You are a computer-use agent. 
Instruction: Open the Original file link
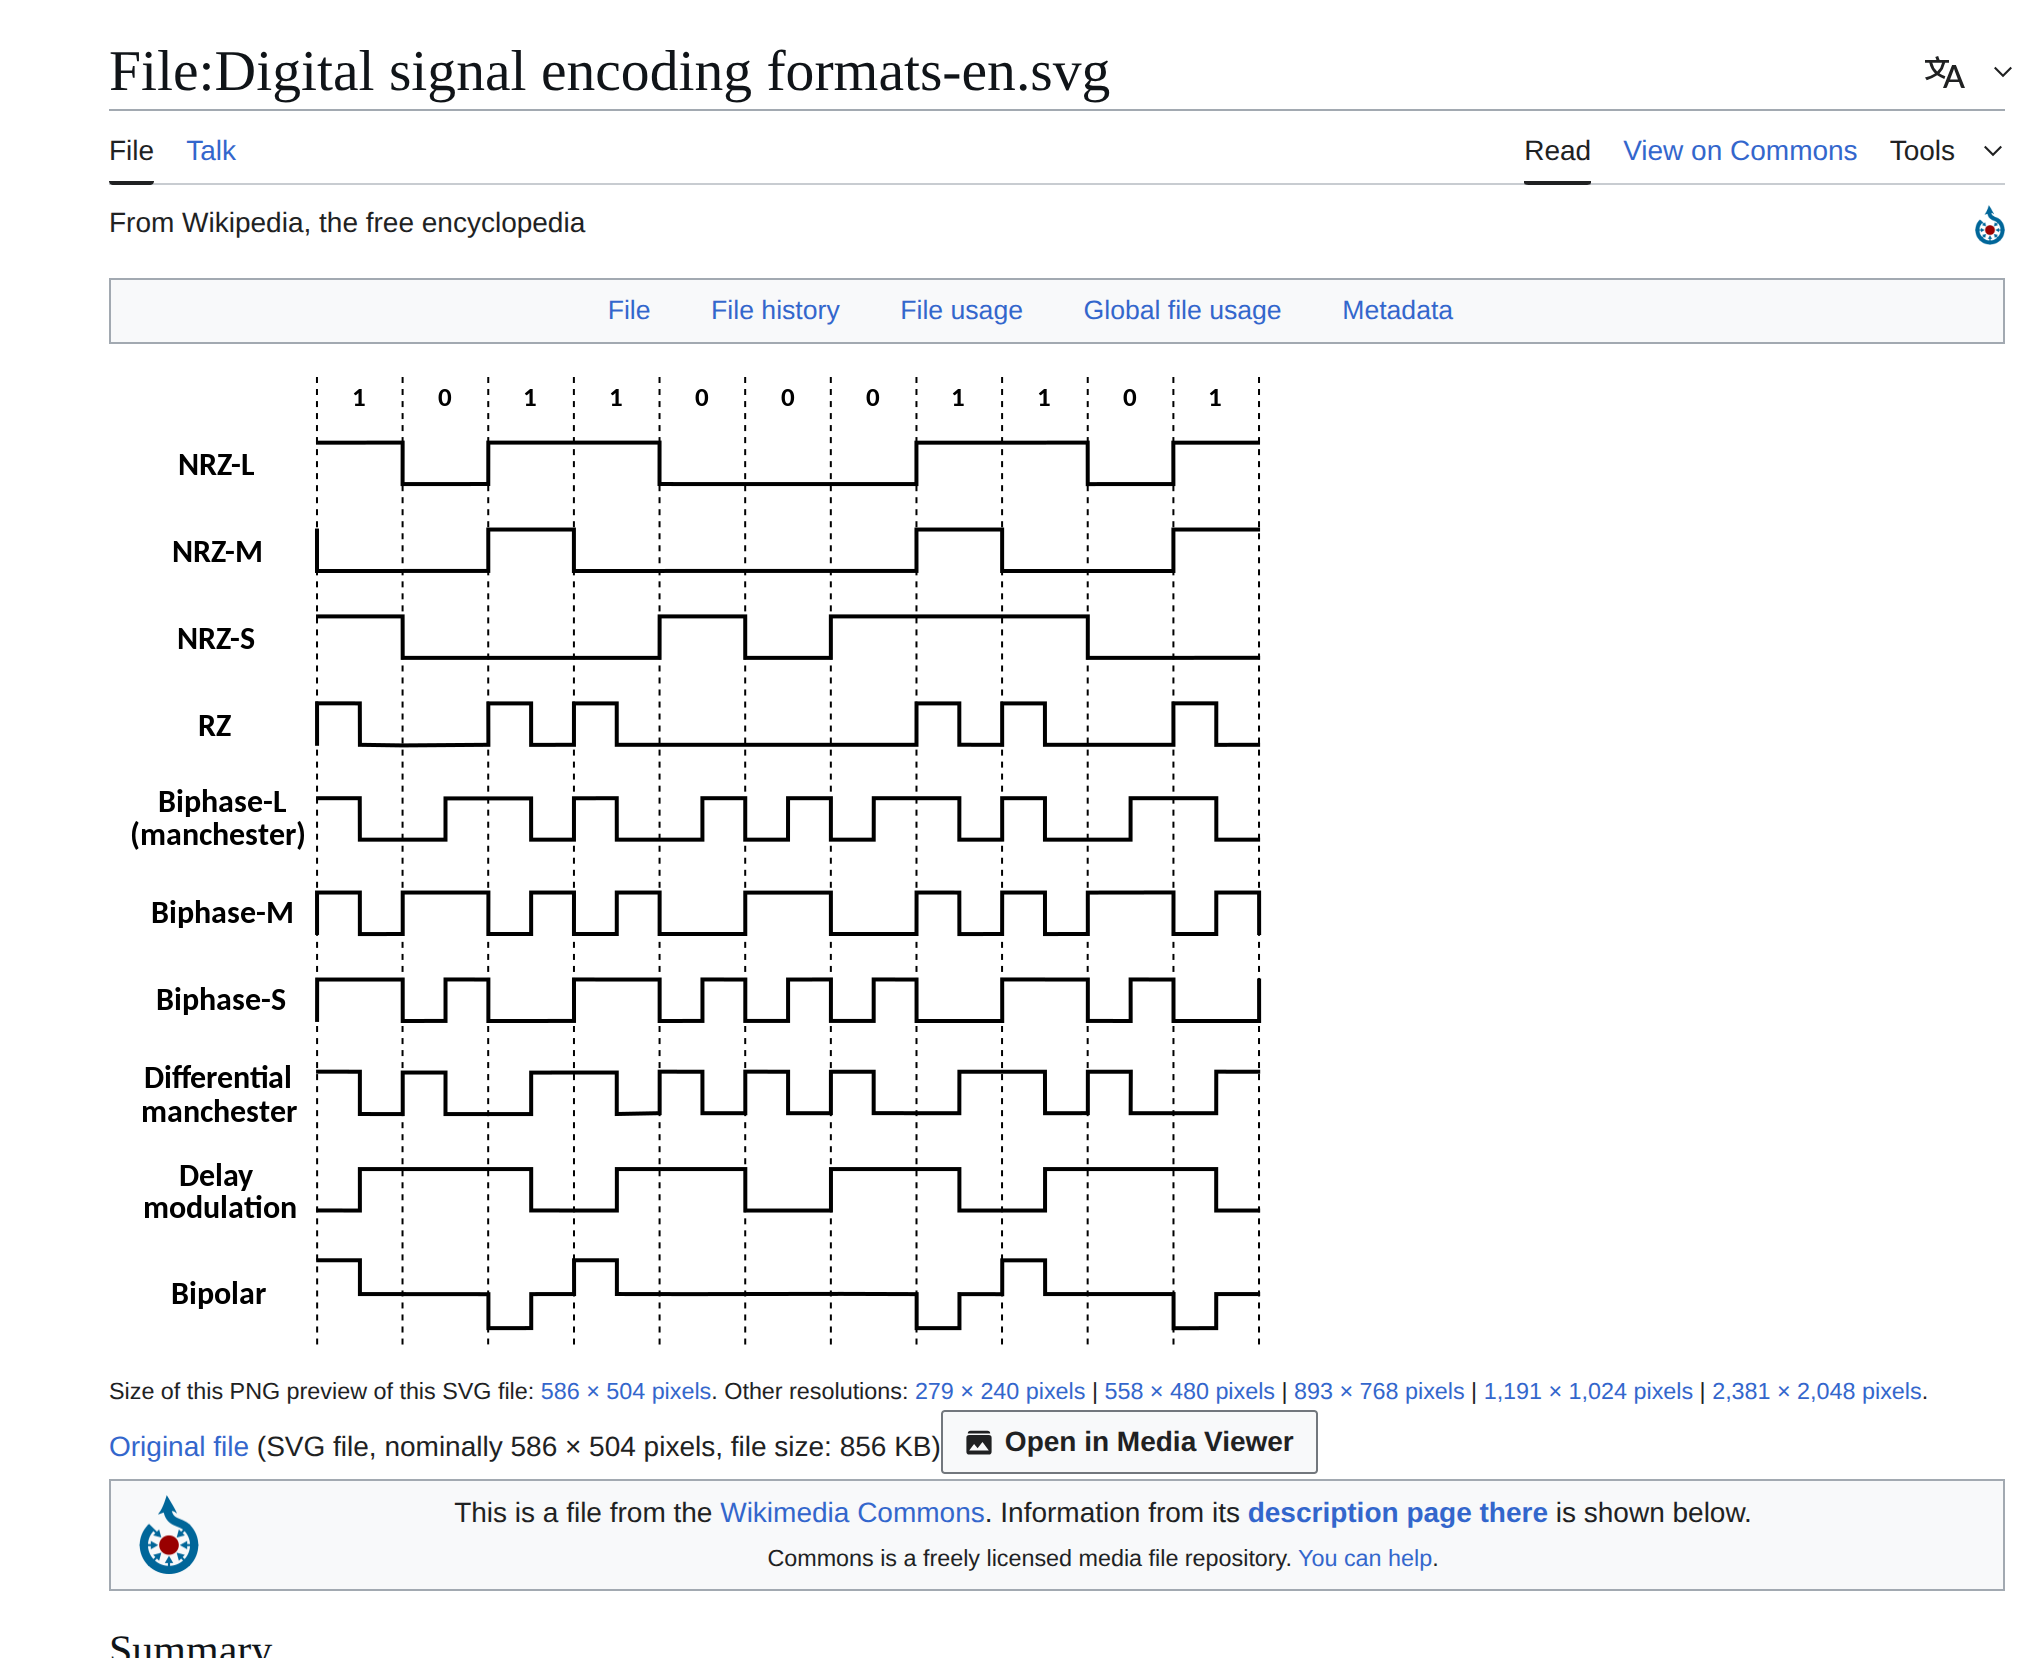coord(178,1447)
